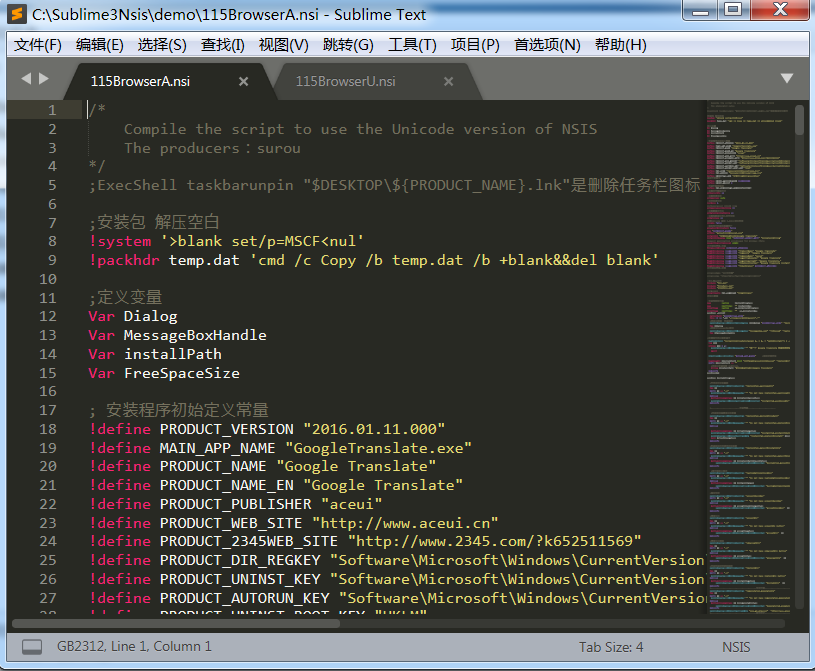Click the word 'Dialog' on line 12
The width and height of the screenshot is (815, 671).
(x=151, y=317)
